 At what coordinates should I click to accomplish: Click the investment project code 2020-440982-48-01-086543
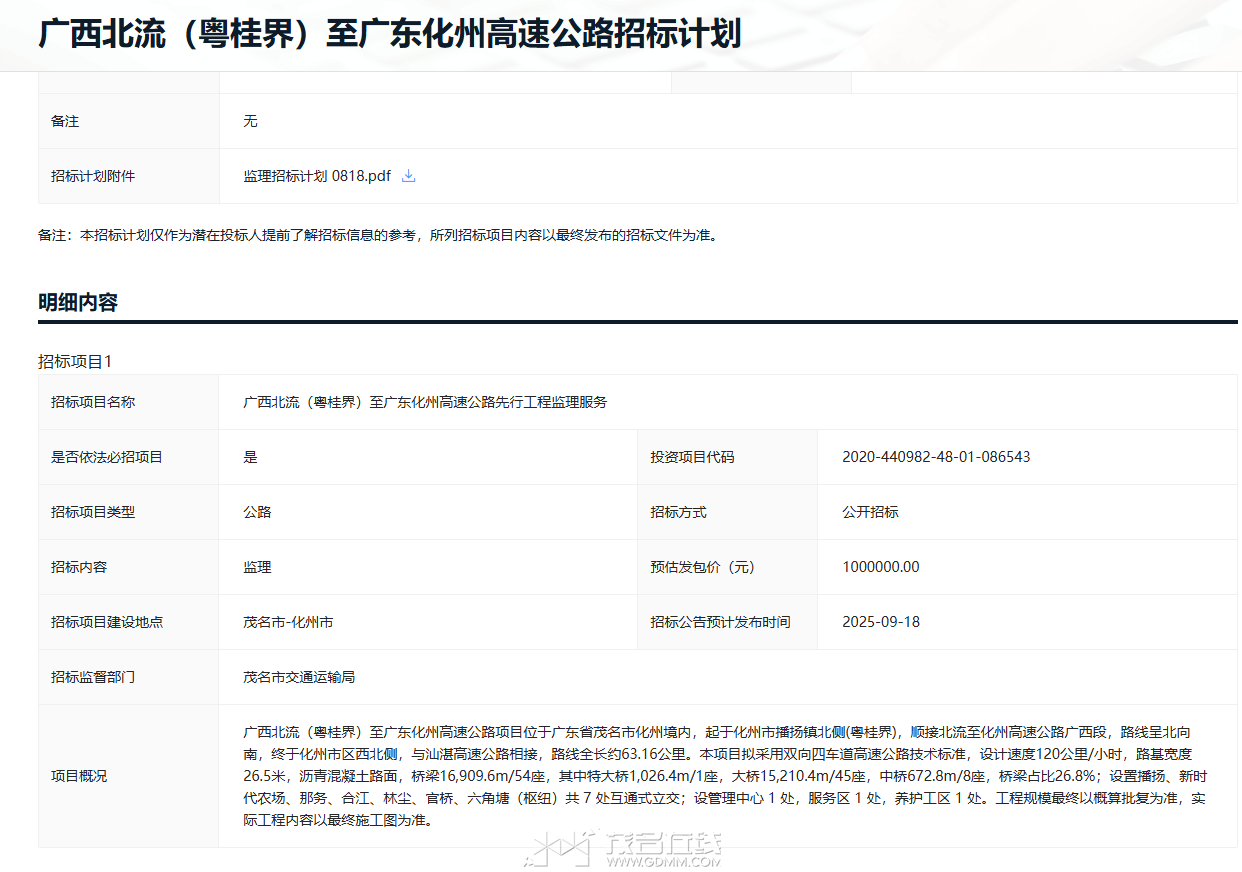(936, 457)
